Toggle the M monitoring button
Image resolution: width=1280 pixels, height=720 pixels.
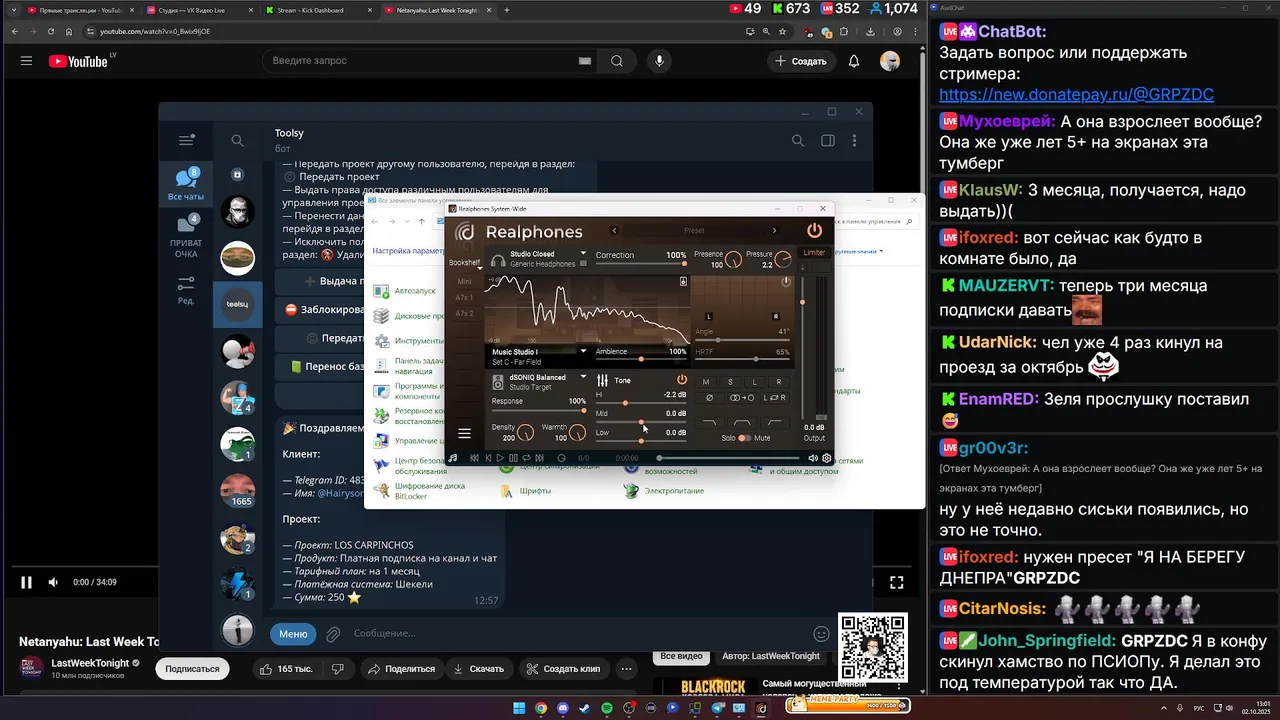click(706, 382)
